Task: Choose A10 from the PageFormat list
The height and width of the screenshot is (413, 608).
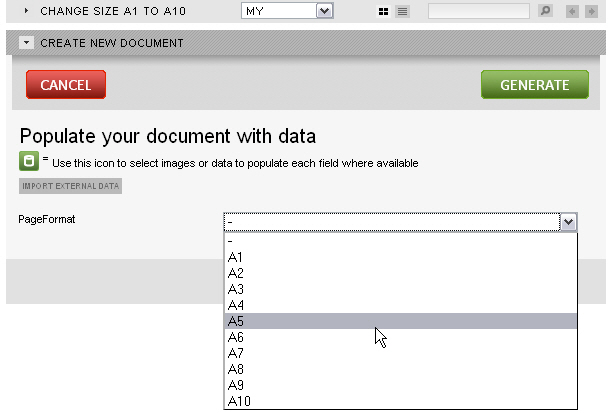Action: click(401, 401)
